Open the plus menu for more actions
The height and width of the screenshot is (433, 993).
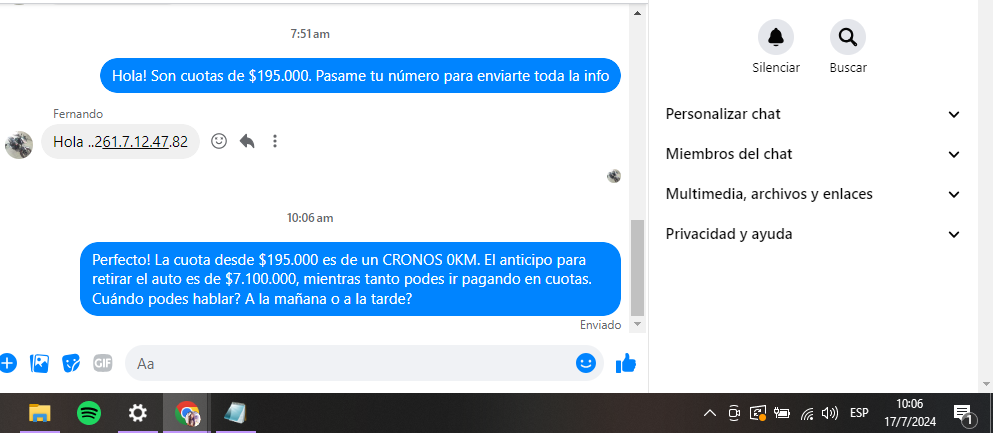8,363
